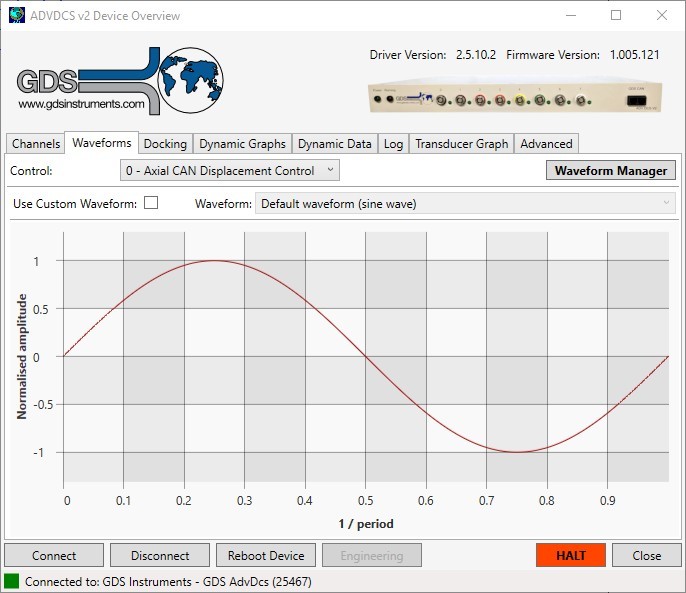
Task: Go to the Dynamic Data tab
Action: click(x=335, y=144)
